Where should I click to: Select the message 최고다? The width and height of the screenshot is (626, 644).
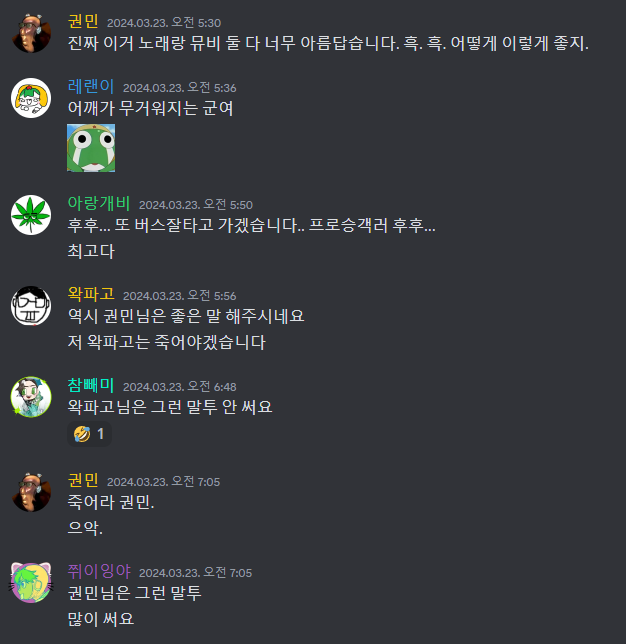tap(91, 251)
